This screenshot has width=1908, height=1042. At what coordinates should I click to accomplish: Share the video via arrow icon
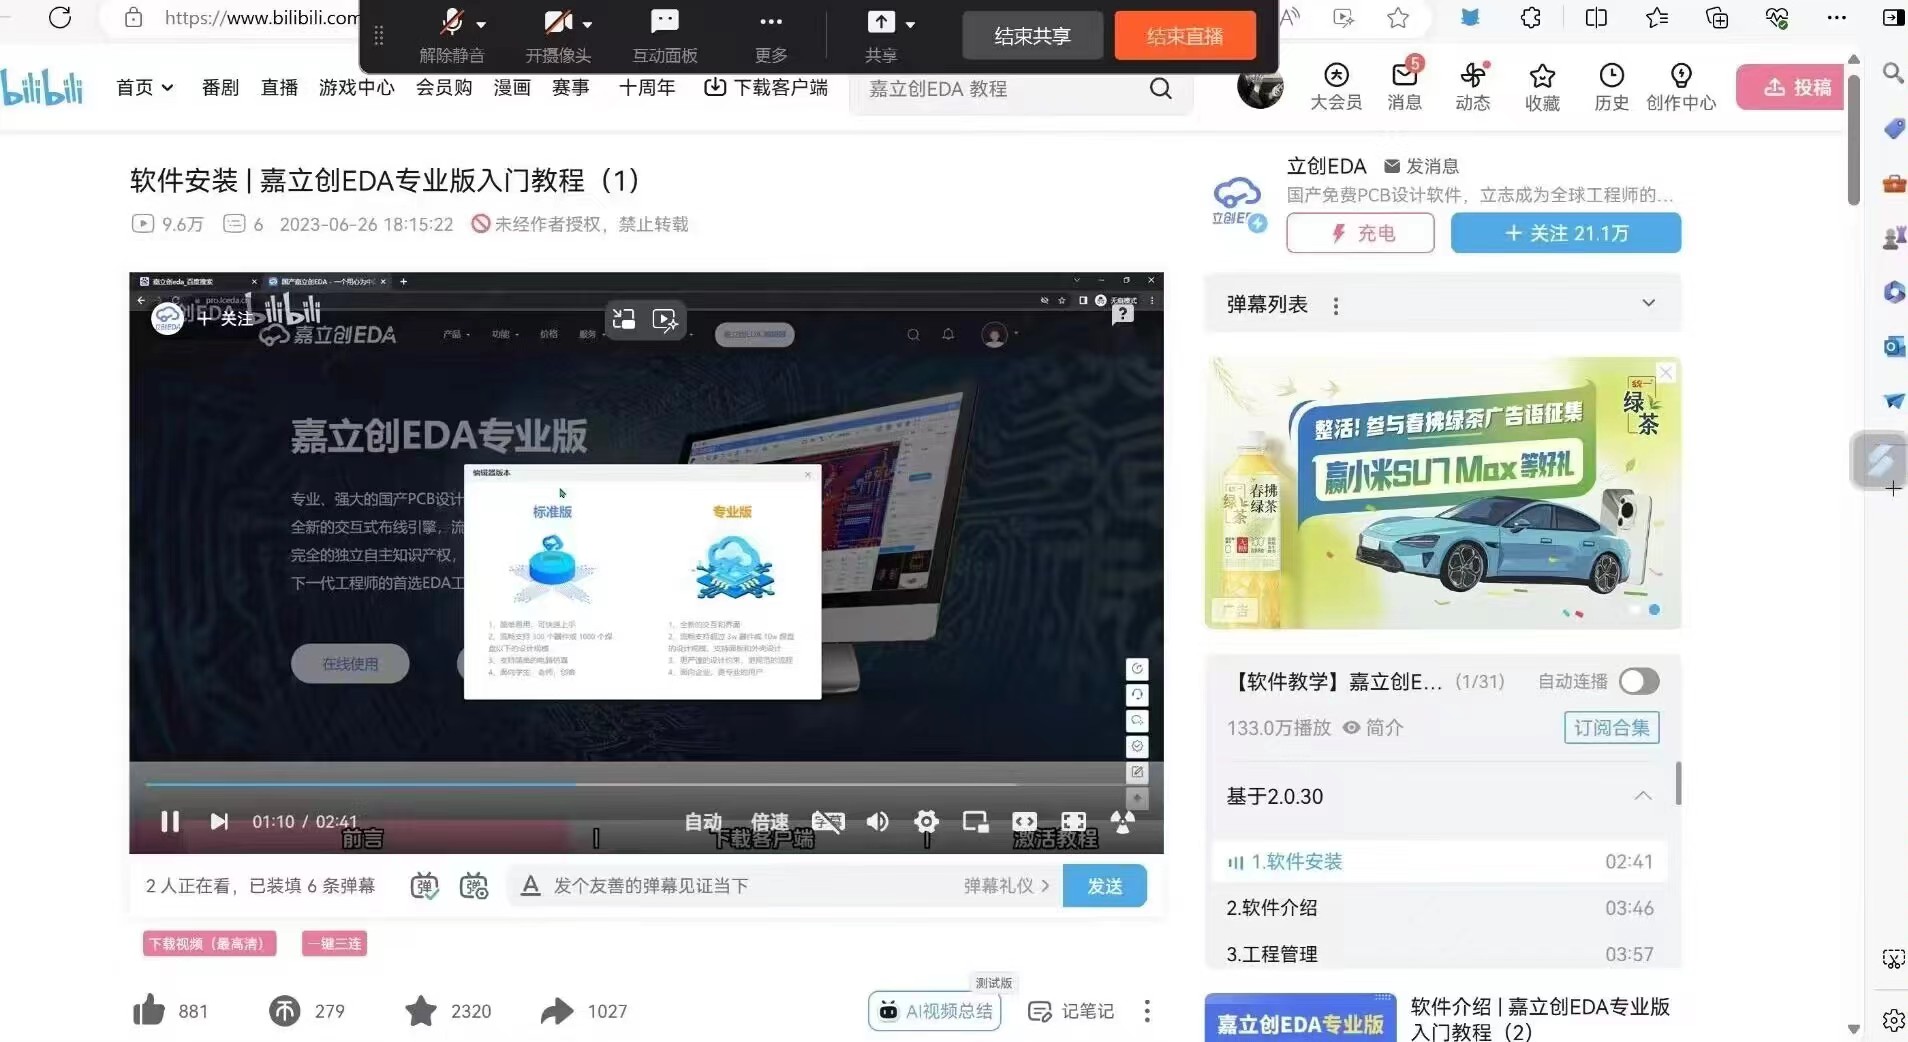pos(557,1011)
